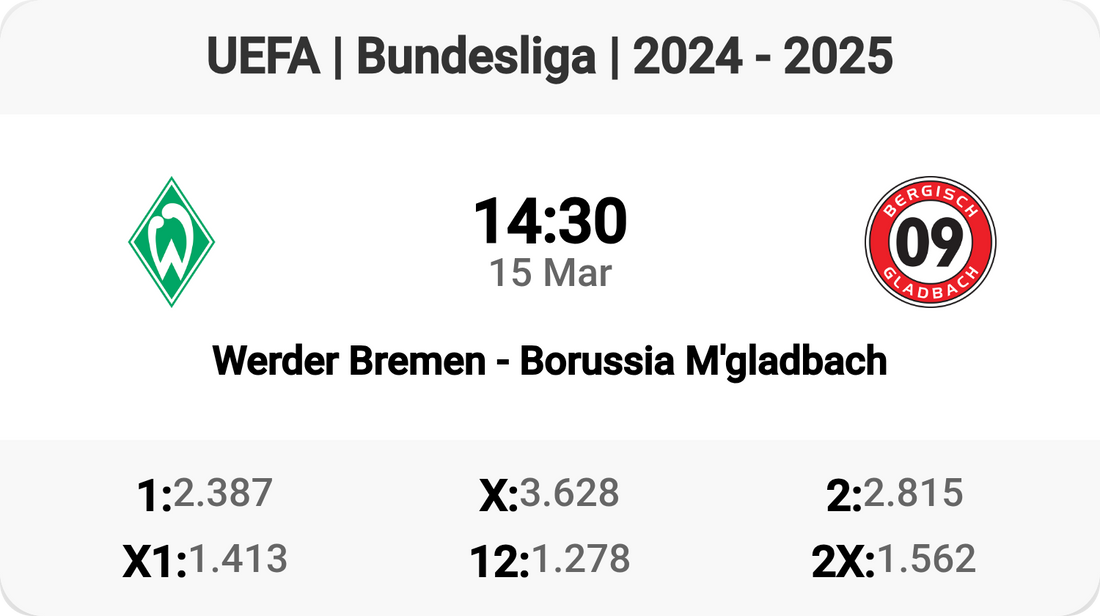Click the bold "1:" outcome label
The width and height of the screenshot is (1100, 616).
coord(152,496)
